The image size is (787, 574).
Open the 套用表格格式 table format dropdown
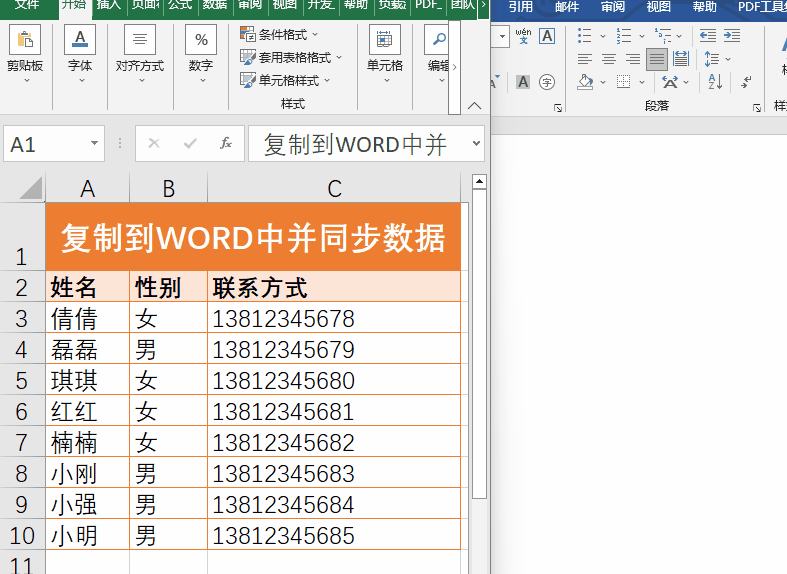pos(291,57)
